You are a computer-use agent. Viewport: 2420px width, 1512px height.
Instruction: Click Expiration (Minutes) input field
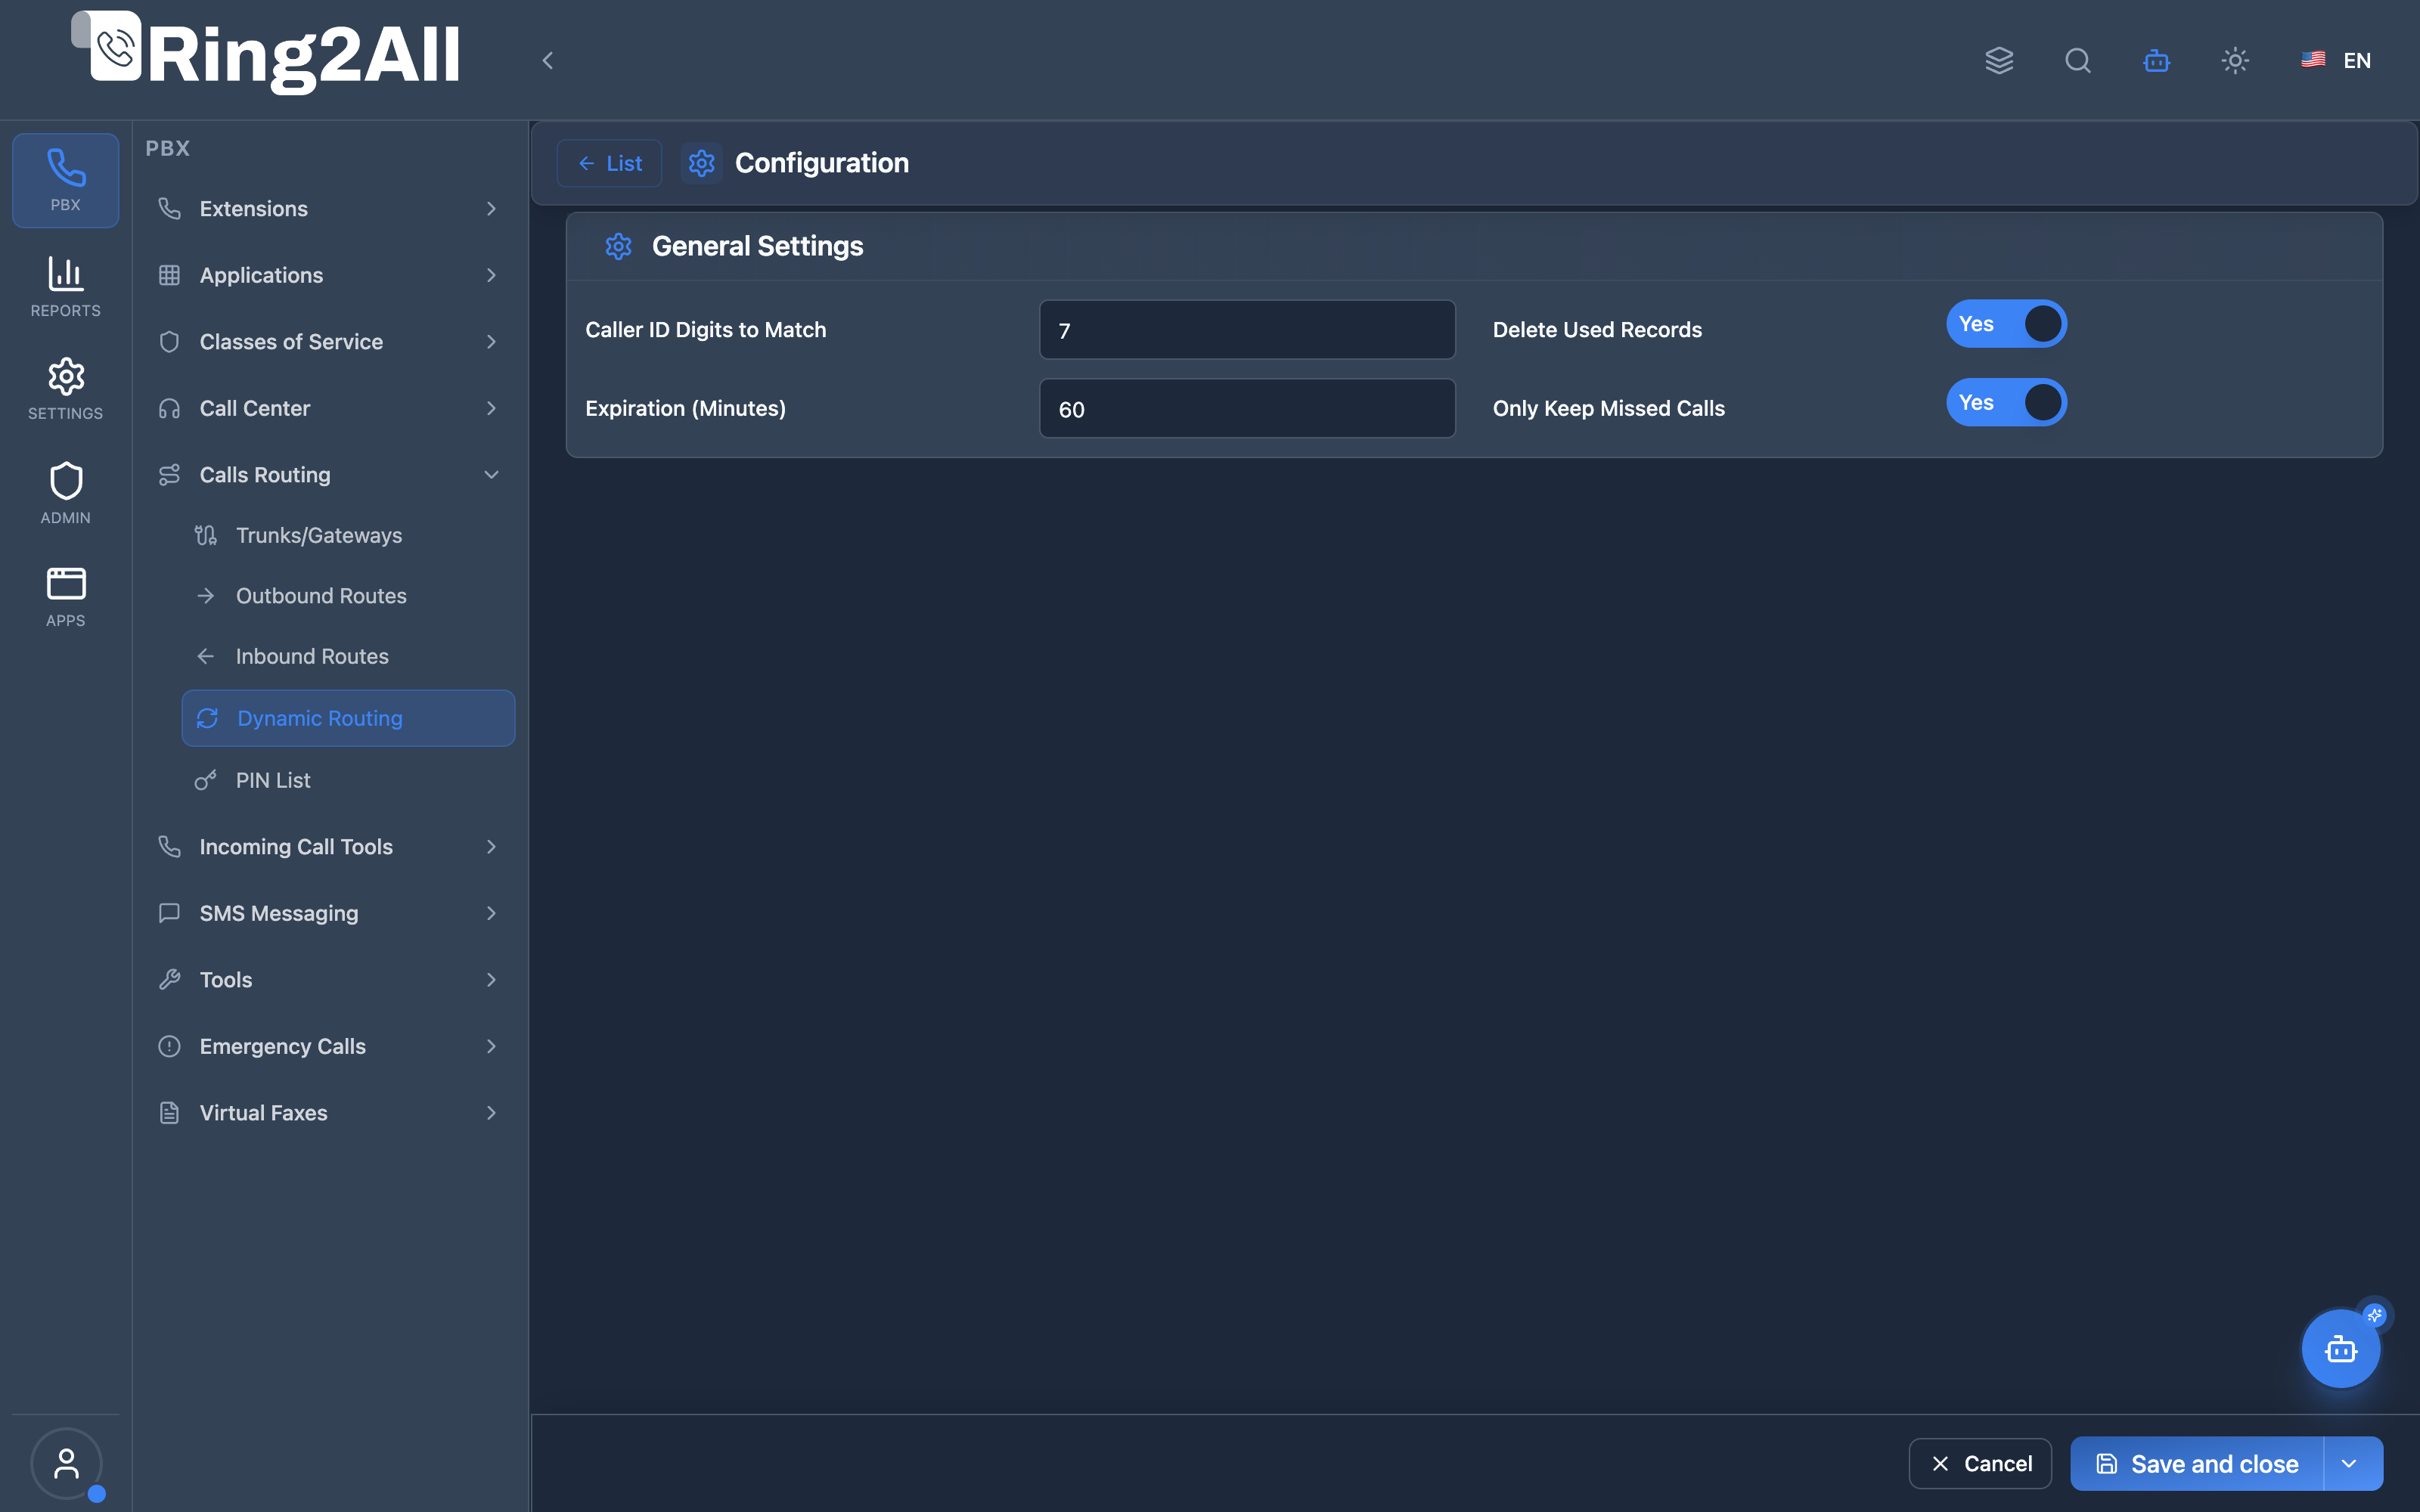tap(1247, 408)
